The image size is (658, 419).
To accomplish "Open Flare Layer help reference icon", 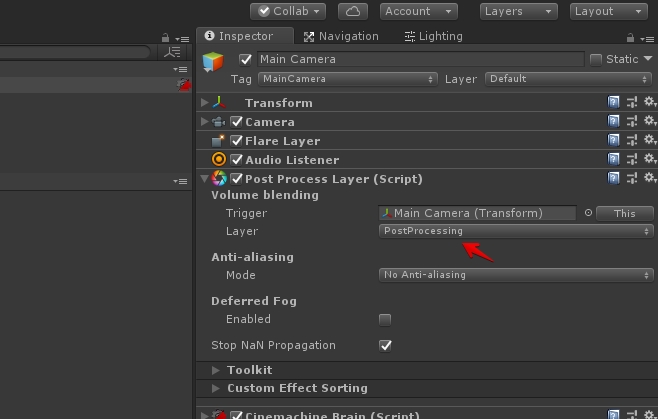I will pos(613,140).
